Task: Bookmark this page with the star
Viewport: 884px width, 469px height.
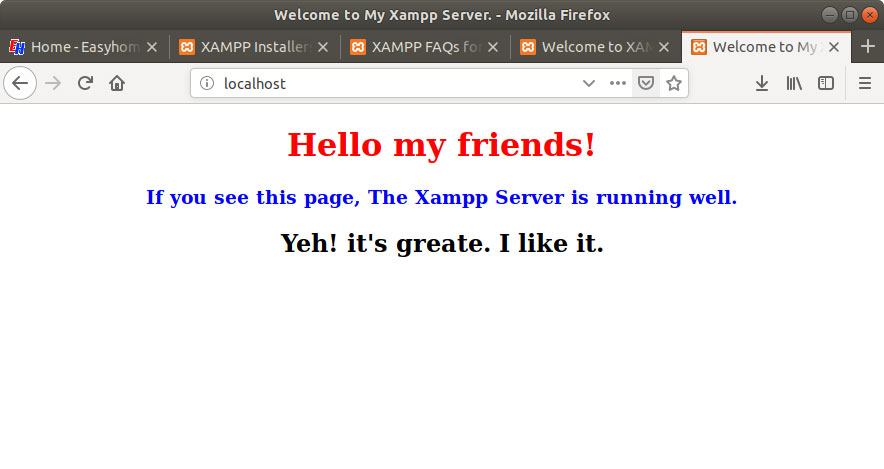Action: 674,83
